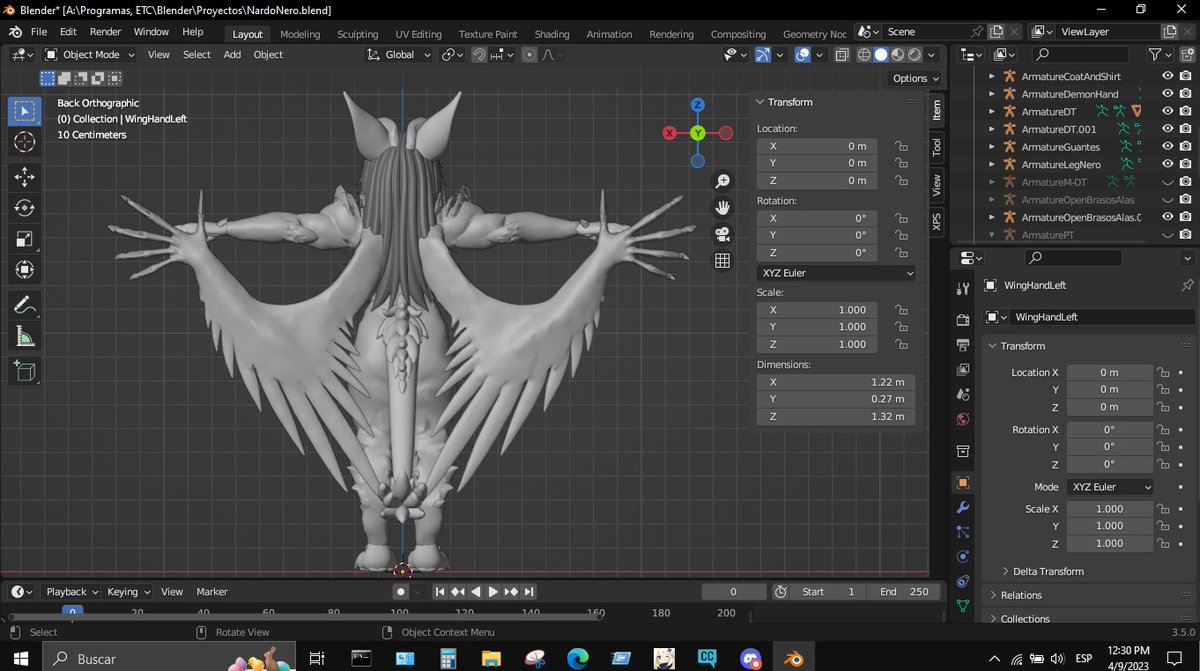Screen dimensions: 1200x671
Task: Hide ArmatureCoatAndShirt in viewport
Action: (x=1167, y=76)
